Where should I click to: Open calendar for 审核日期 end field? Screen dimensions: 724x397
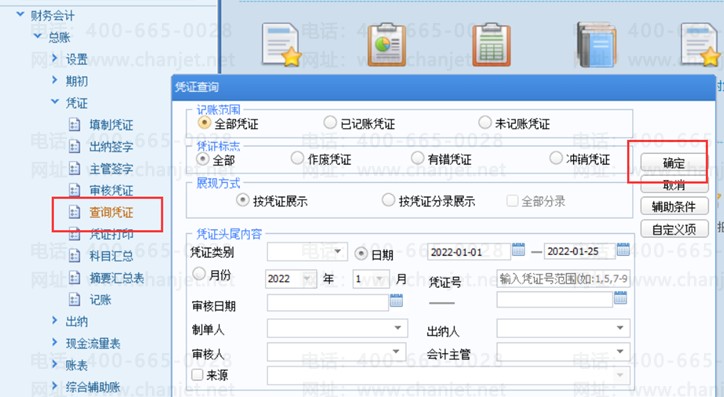point(621,298)
